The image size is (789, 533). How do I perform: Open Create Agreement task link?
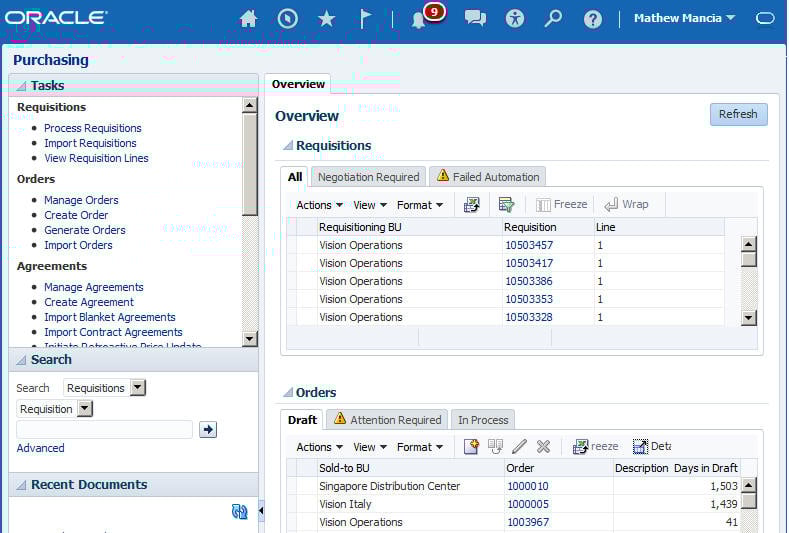pos(89,302)
